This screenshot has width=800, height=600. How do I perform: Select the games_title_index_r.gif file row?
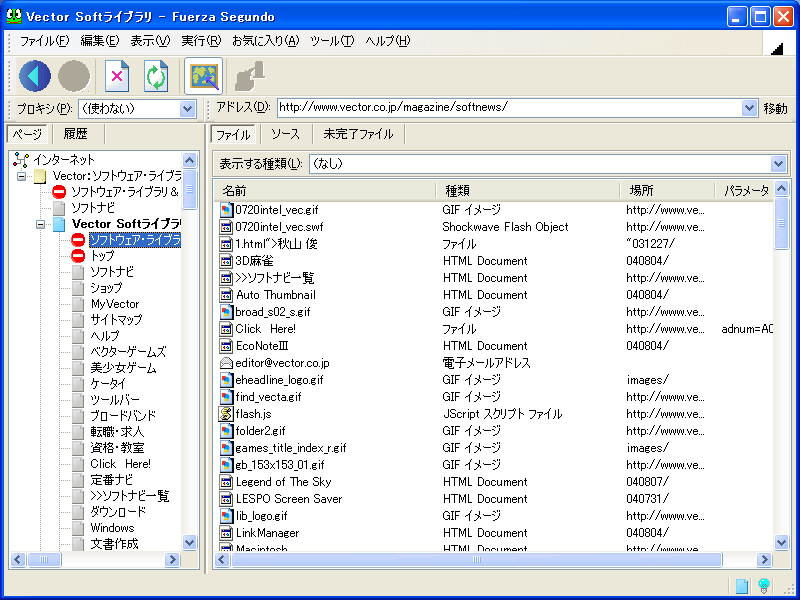493,448
